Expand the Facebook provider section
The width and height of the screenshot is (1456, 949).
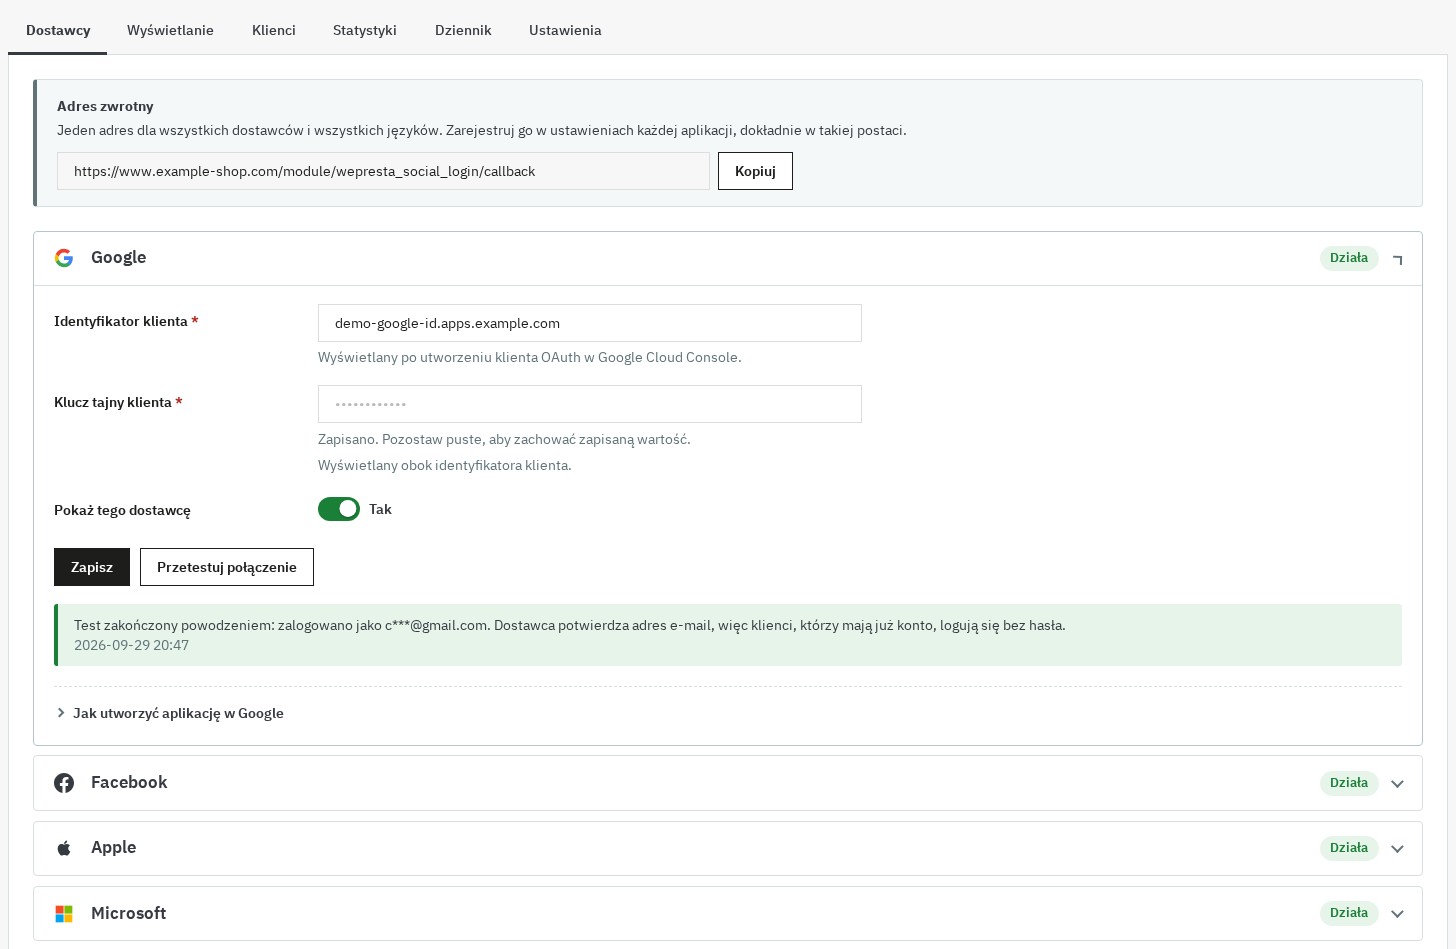[x=1398, y=784]
